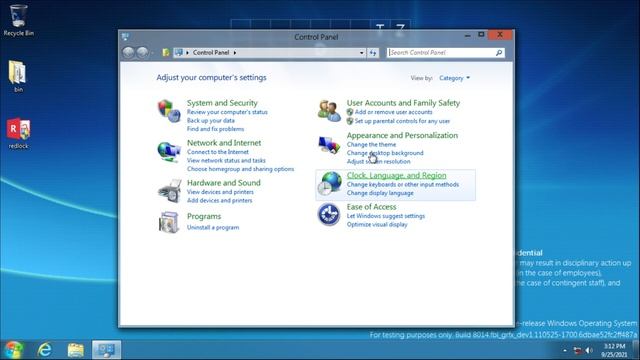Open Hardware and Sound heading link

pos(224,183)
